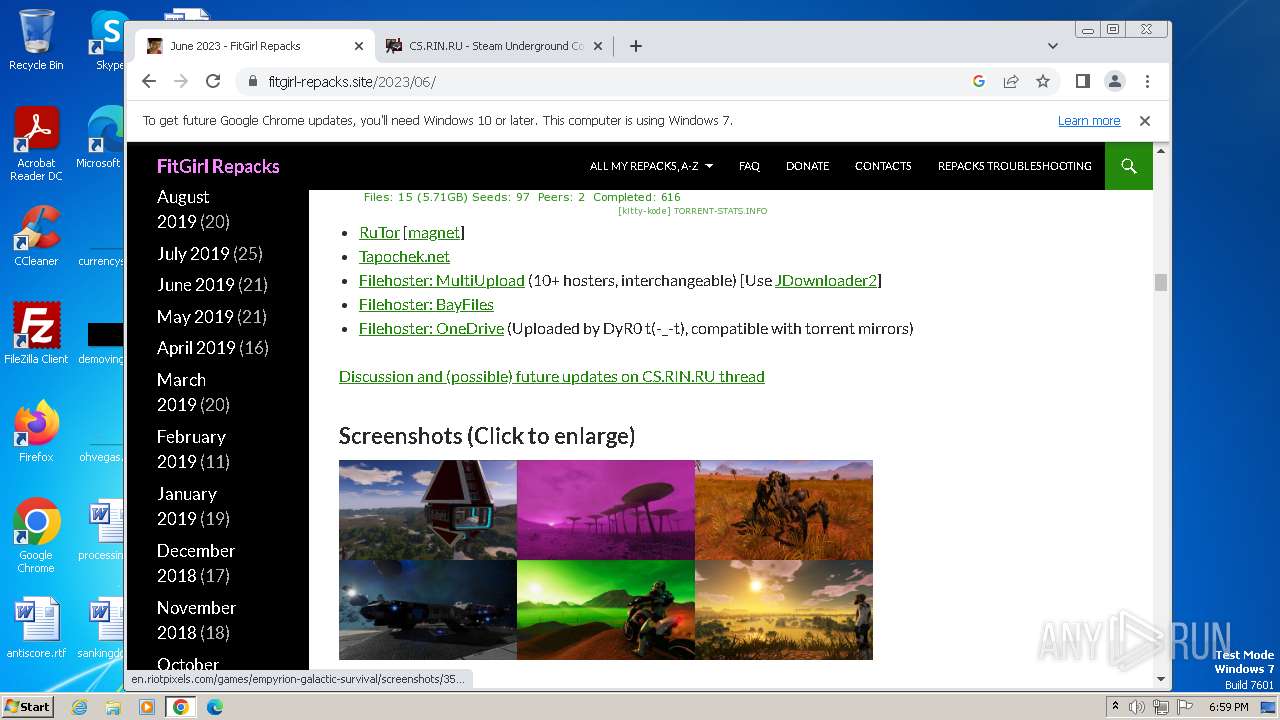Click the Chrome taskbar button
Screen dimensions: 1280x720
(181, 707)
